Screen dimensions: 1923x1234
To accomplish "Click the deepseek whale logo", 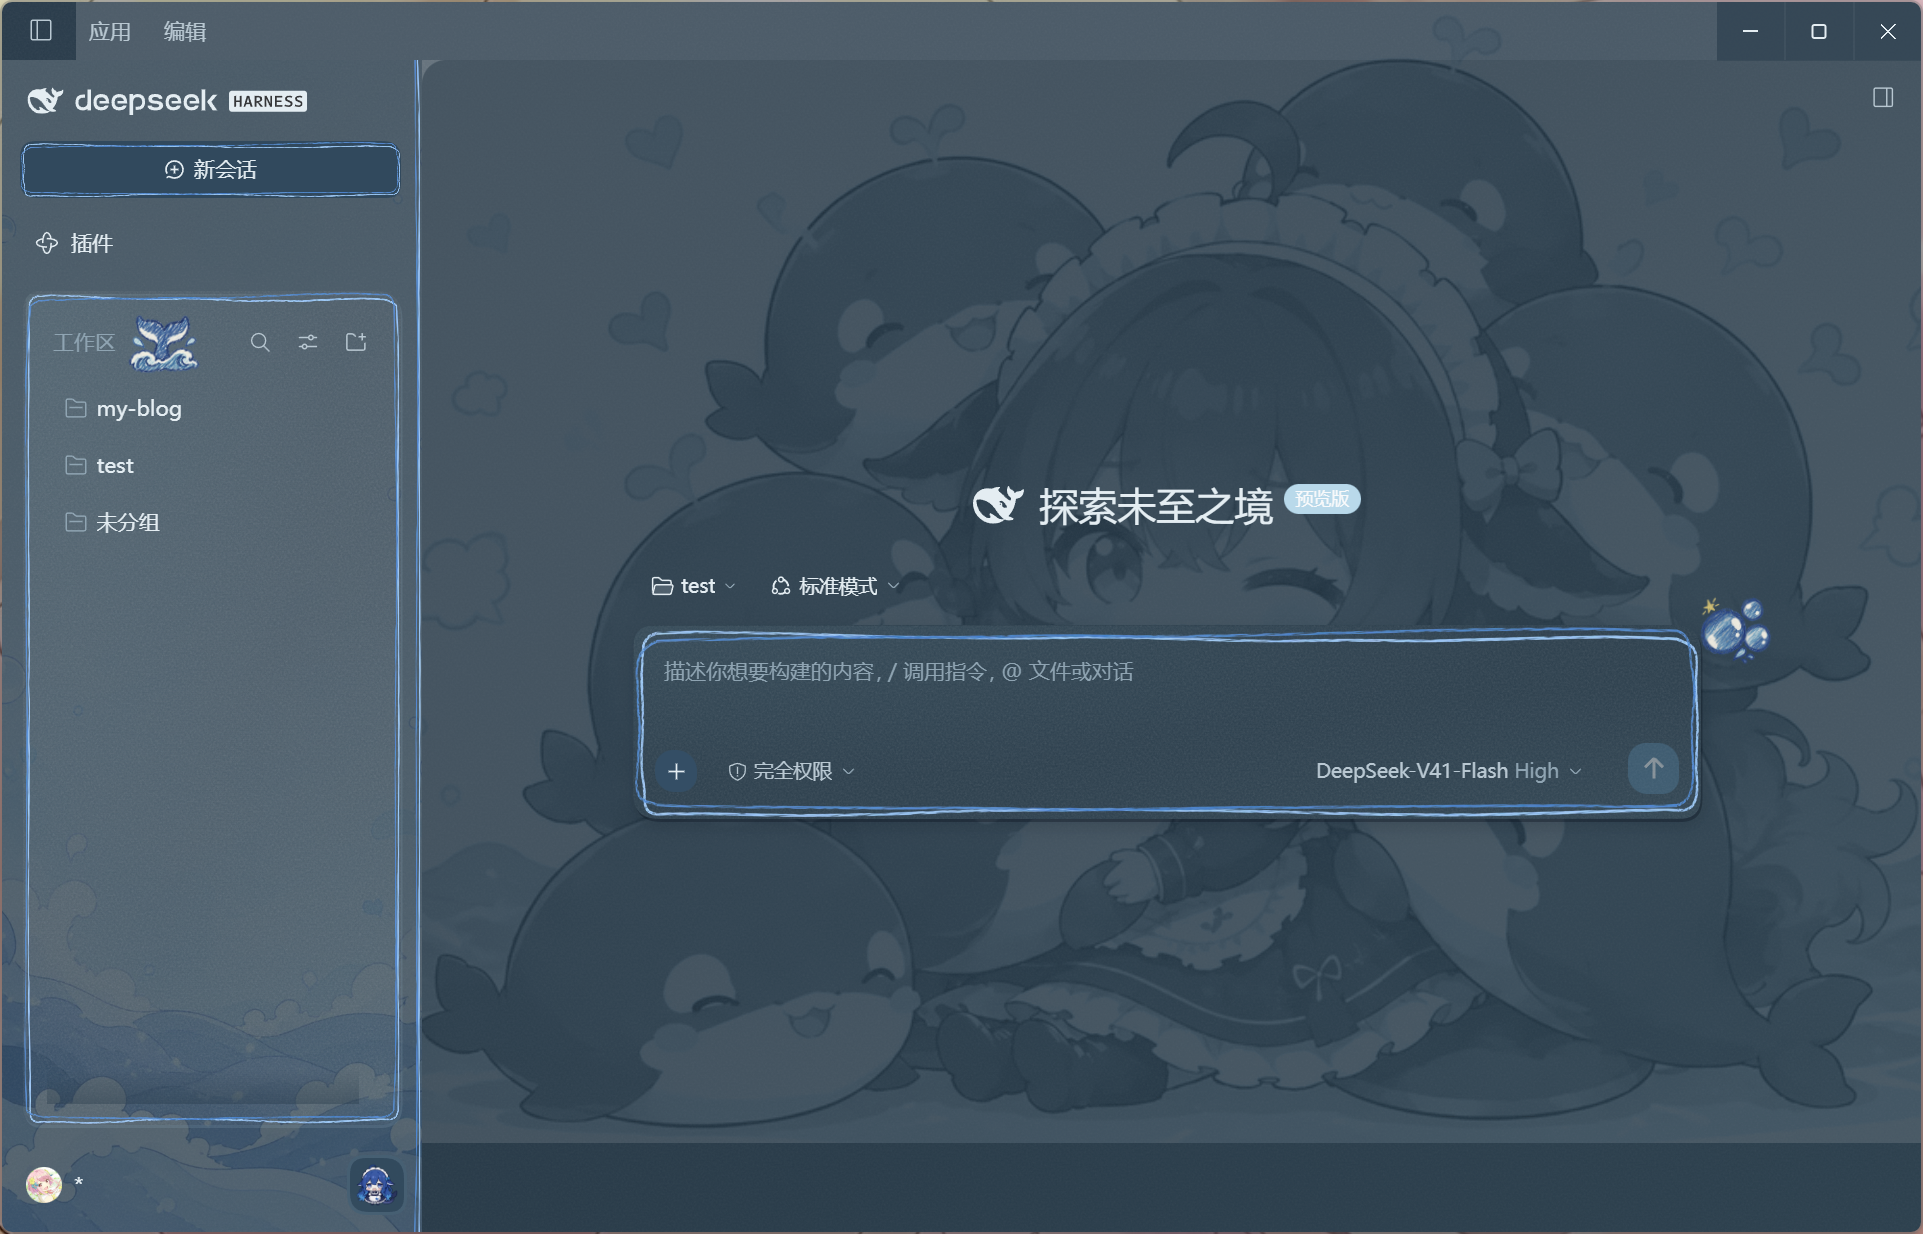I will (x=45, y=101).
